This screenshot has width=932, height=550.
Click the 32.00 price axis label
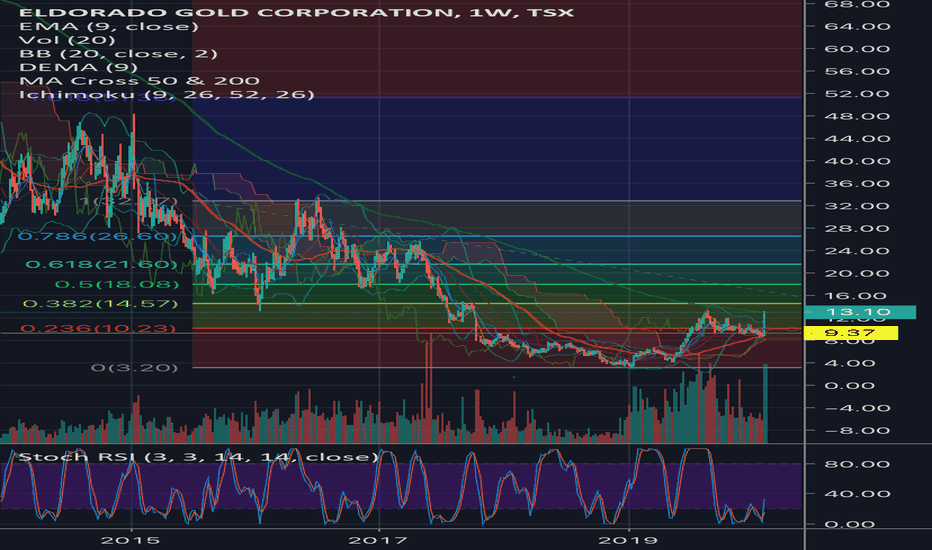[x=857, y=206]
